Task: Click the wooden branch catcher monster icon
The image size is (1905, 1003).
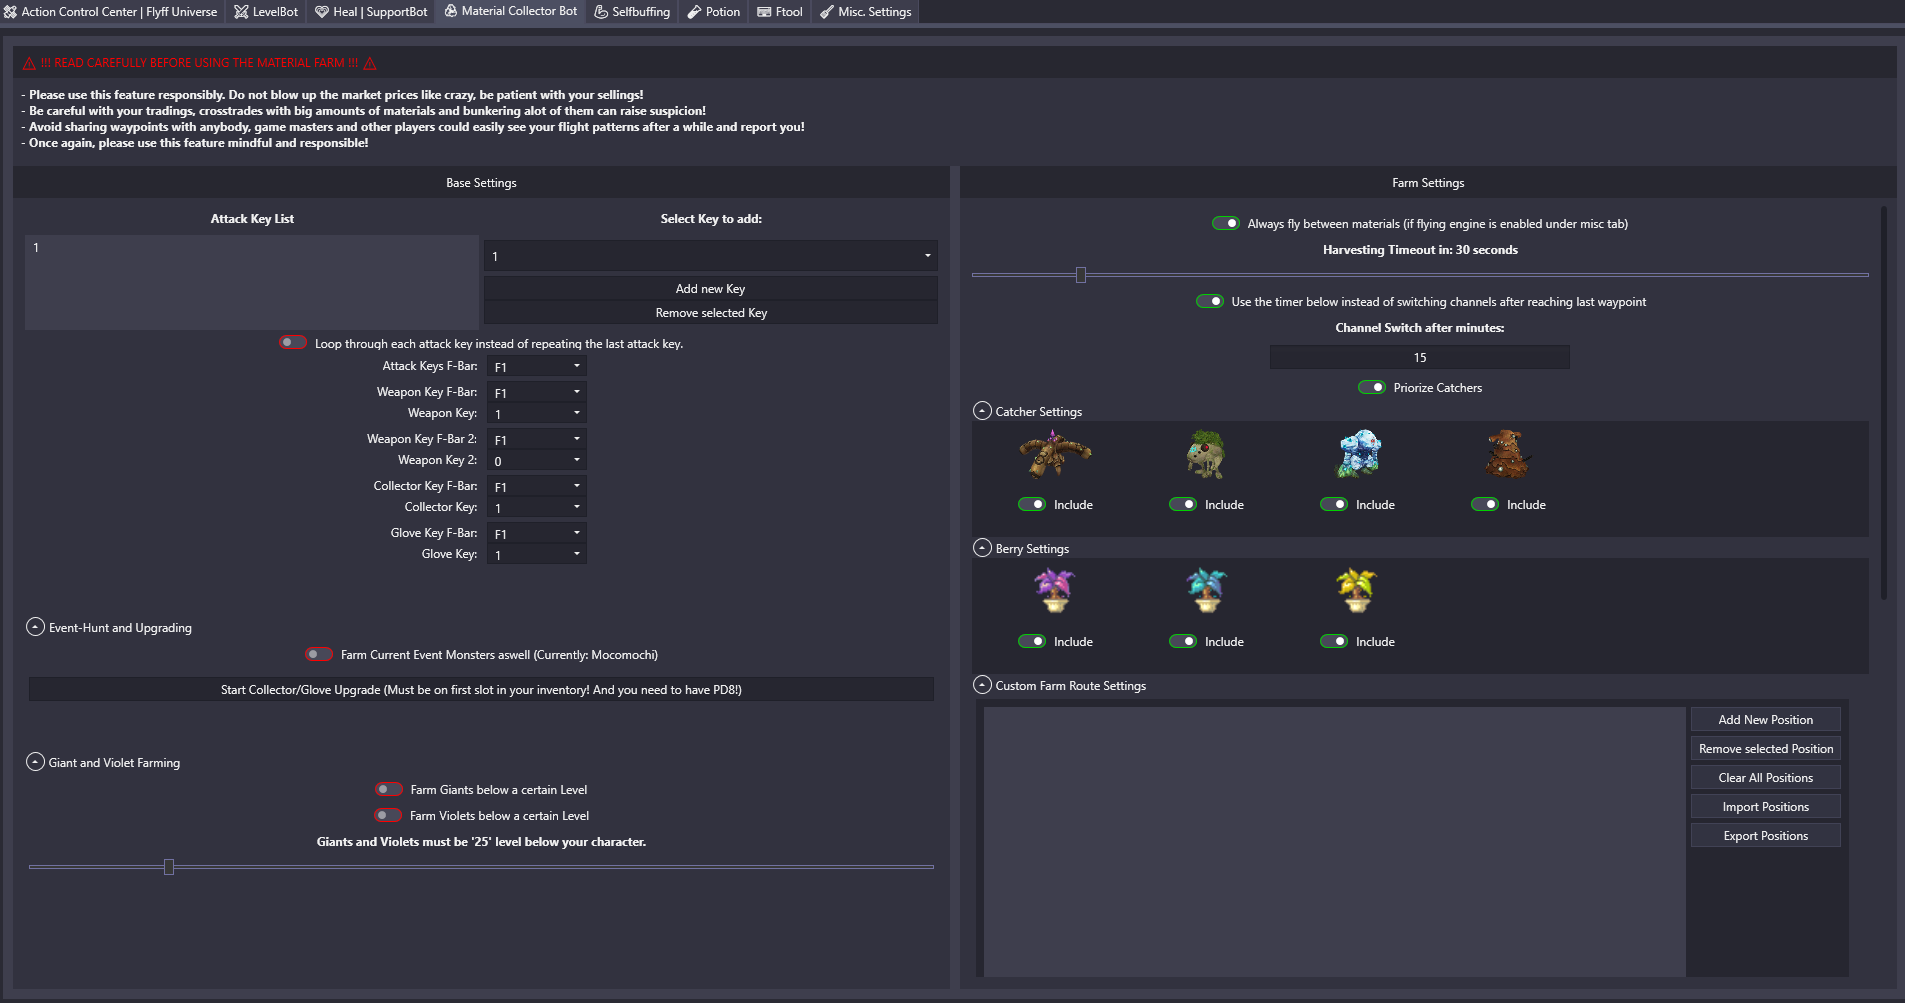Action: (1054, 455)
